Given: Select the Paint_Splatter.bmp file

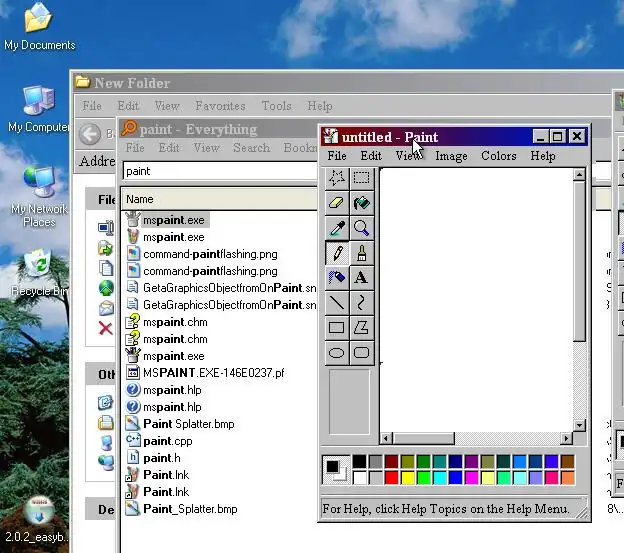Looking at the screenshot, I should (181, 509).
